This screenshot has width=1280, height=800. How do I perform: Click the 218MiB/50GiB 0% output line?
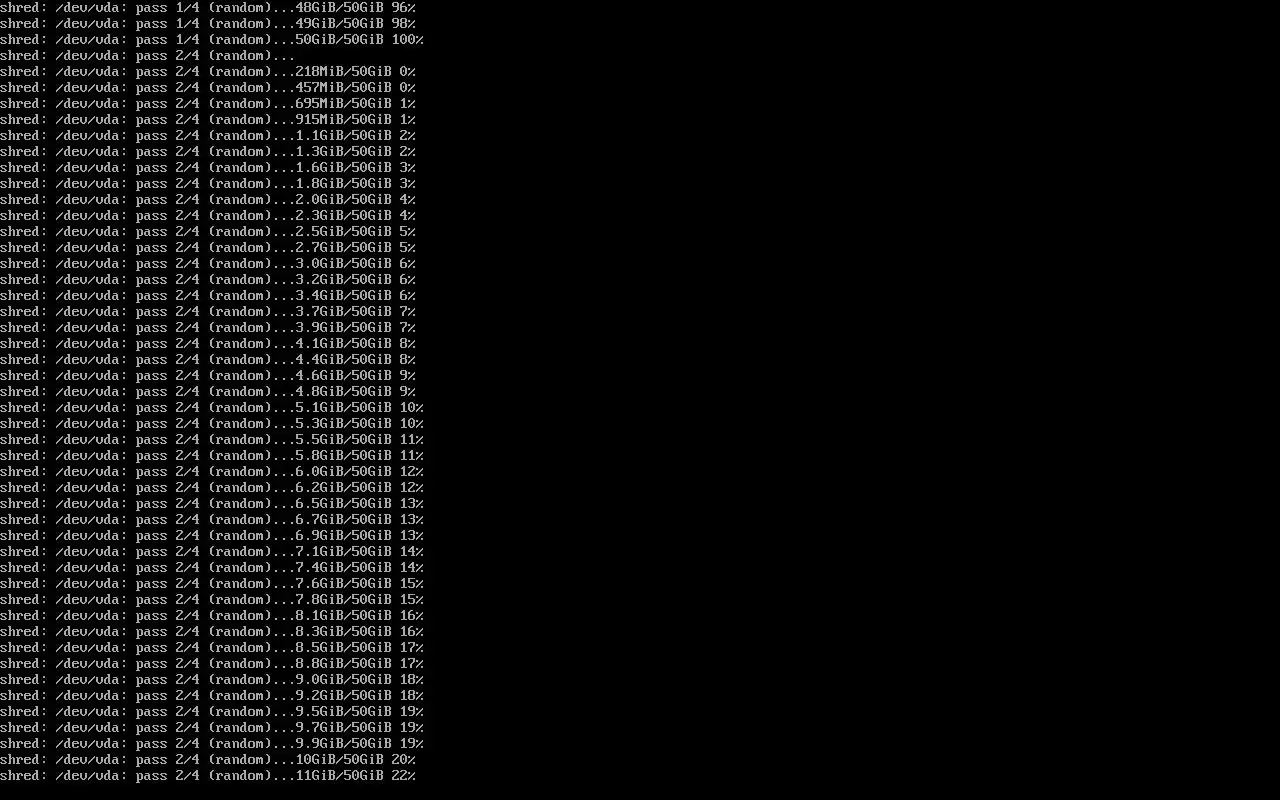coord(208,72)
